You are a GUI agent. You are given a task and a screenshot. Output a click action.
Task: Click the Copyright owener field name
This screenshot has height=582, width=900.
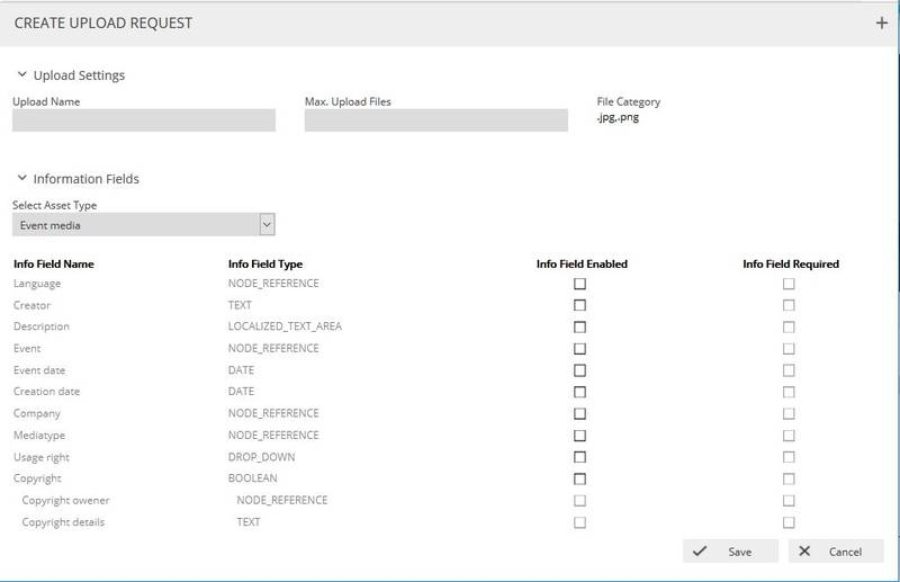65,500
